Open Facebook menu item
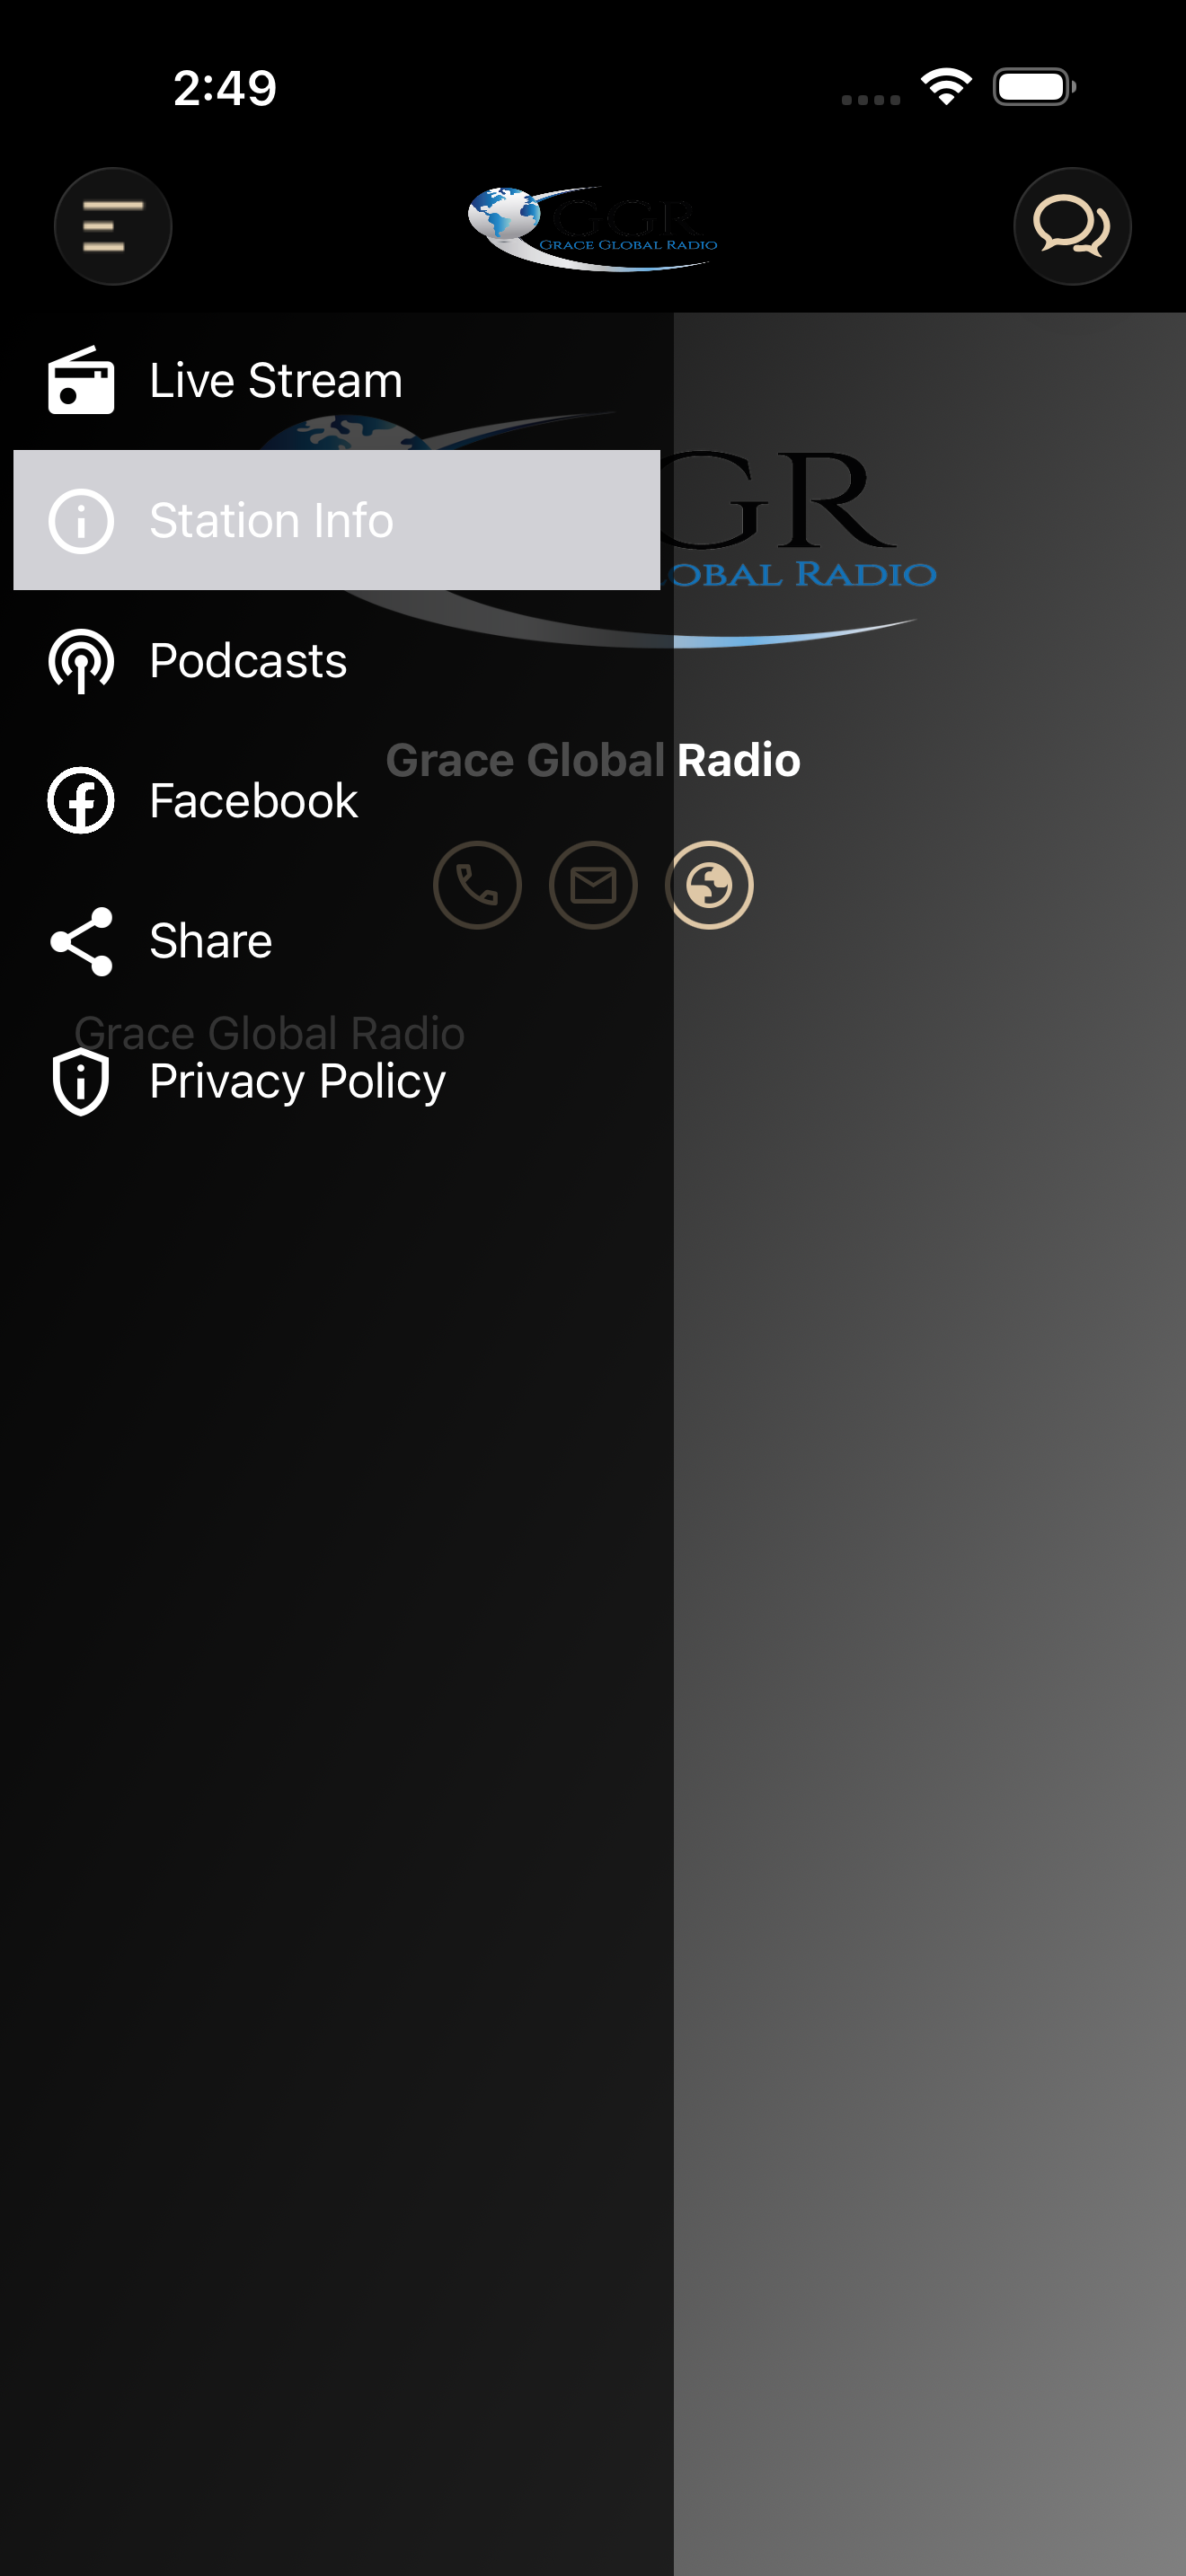 (x=336, y=800)
